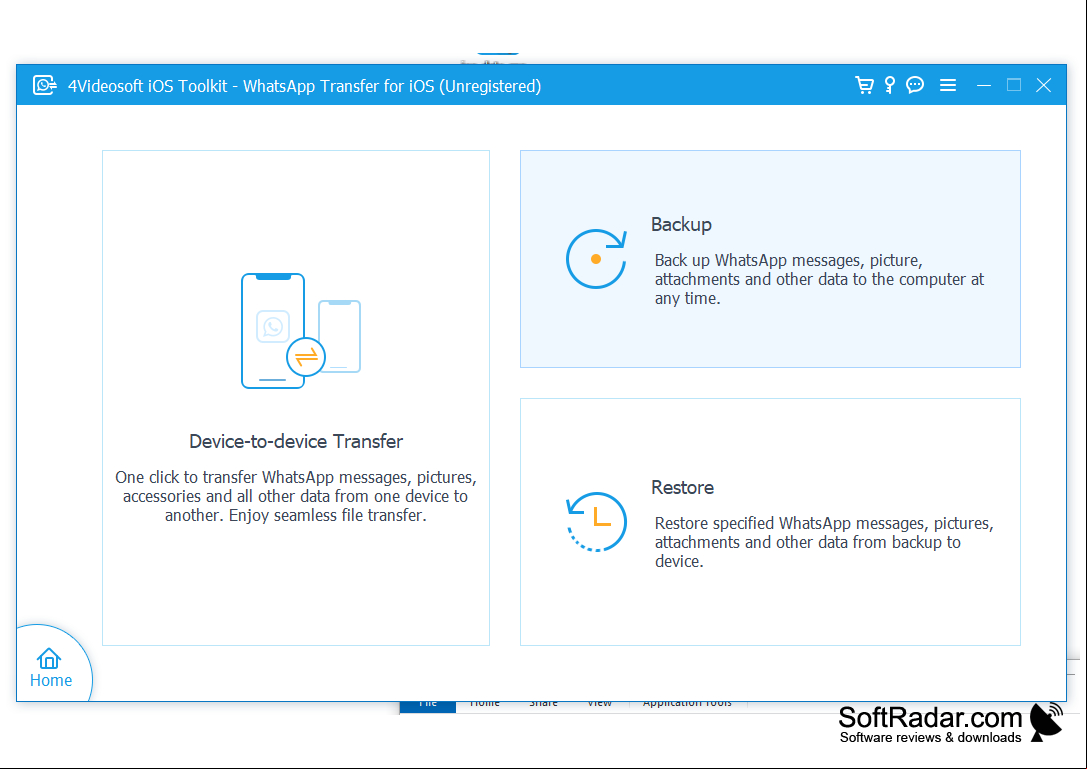Click the register key icon

coord(889,85)
